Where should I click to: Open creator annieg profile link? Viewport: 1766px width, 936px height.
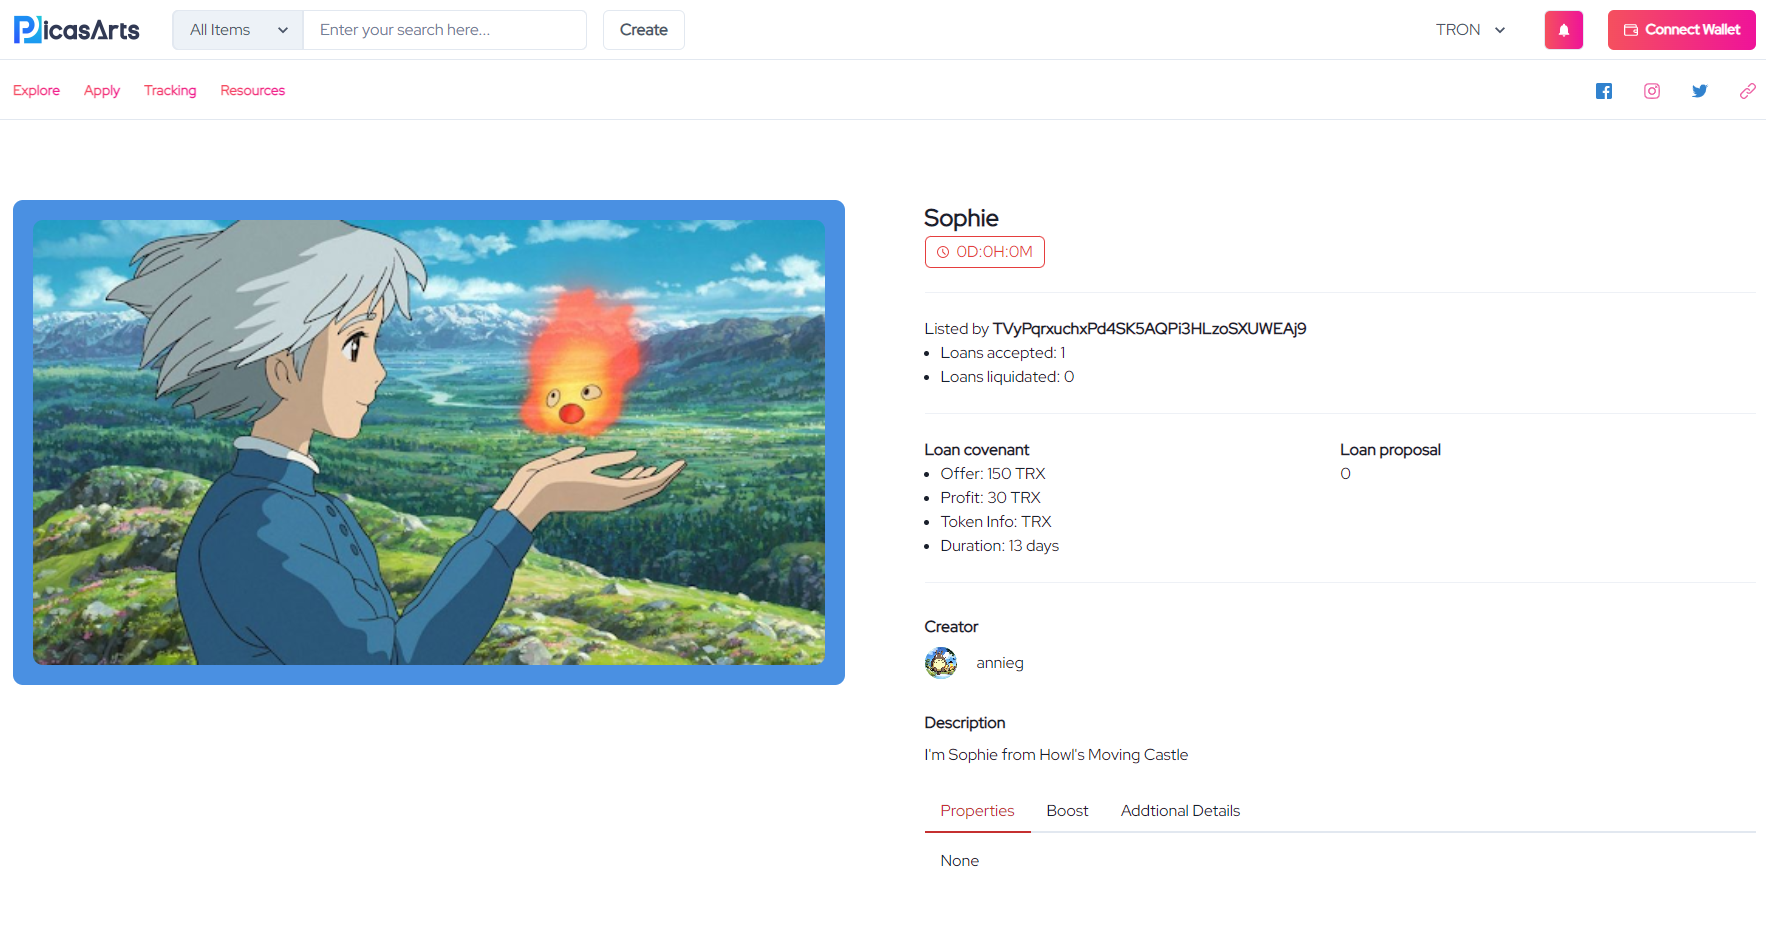click(1000, 663)
